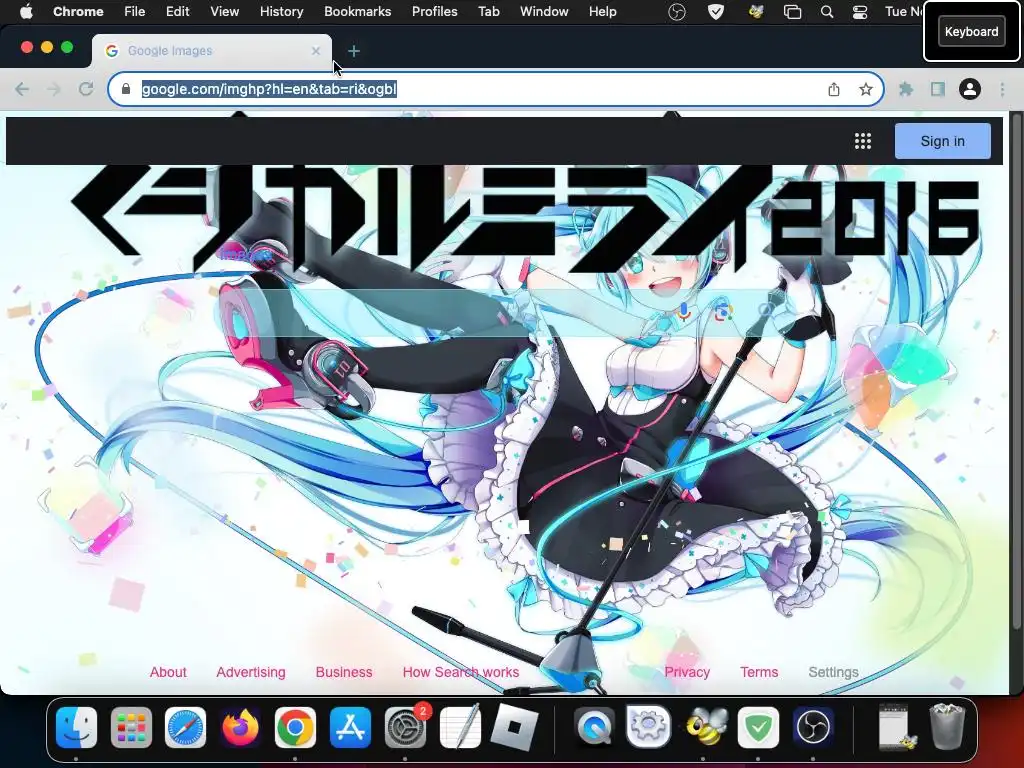Open Launchpad from the Dock
The height and width of the screenshot is (768, 1024).
pos(131,727)
